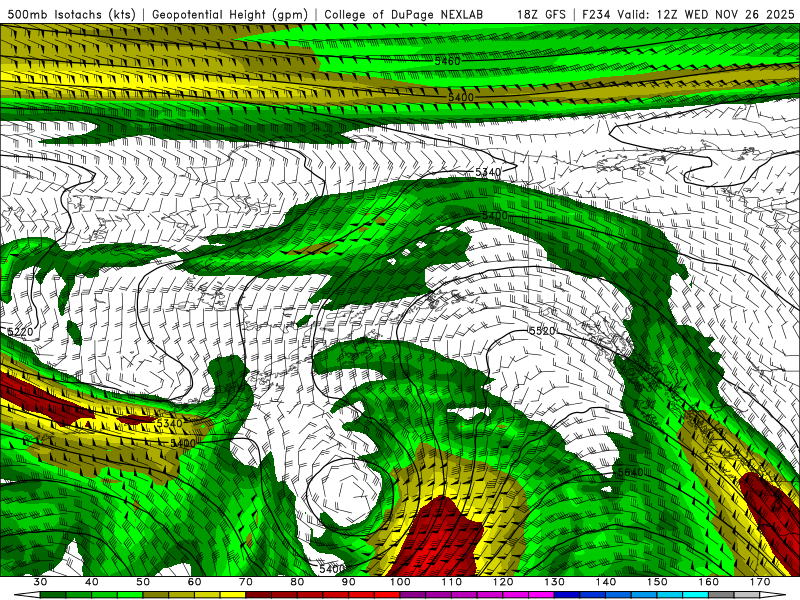
Task: Click the 5400 contour label directly beneath 5460
Action: pyautogui.click(x=461, y=97)
